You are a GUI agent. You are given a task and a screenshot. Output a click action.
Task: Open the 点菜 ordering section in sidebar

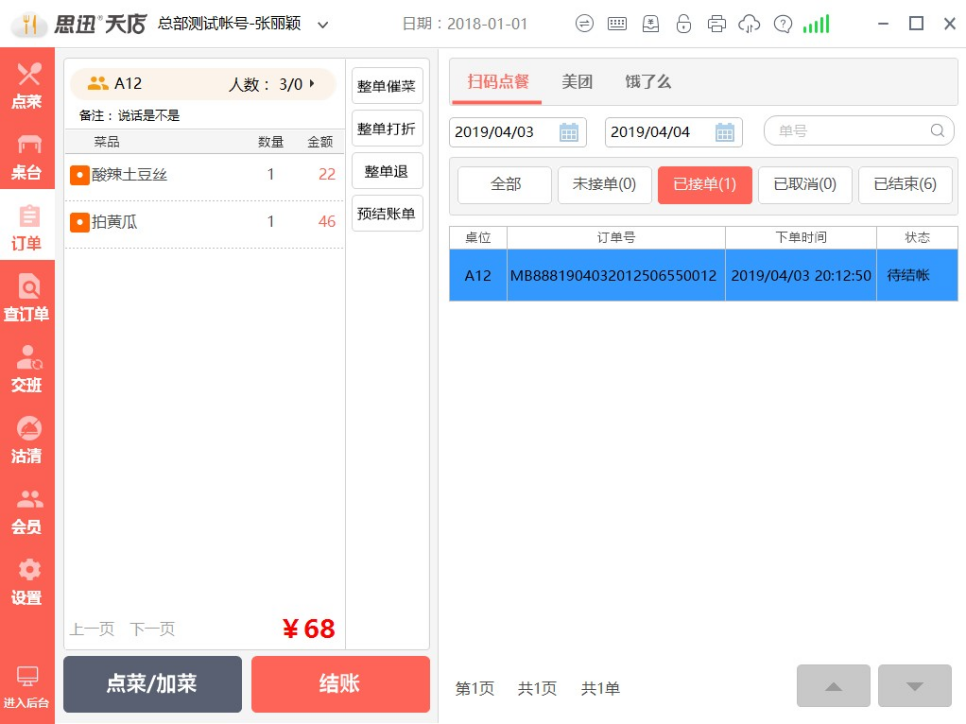click(27, 84)
